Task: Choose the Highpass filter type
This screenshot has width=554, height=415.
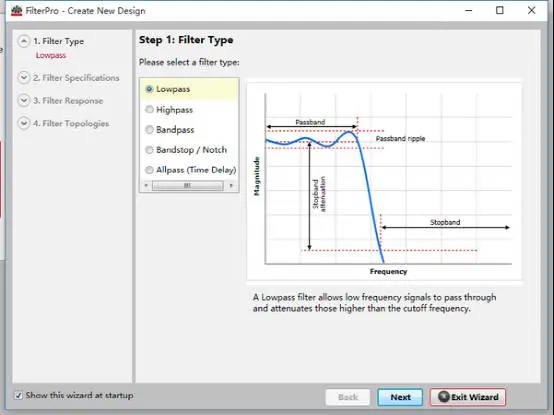Action: 149,109
